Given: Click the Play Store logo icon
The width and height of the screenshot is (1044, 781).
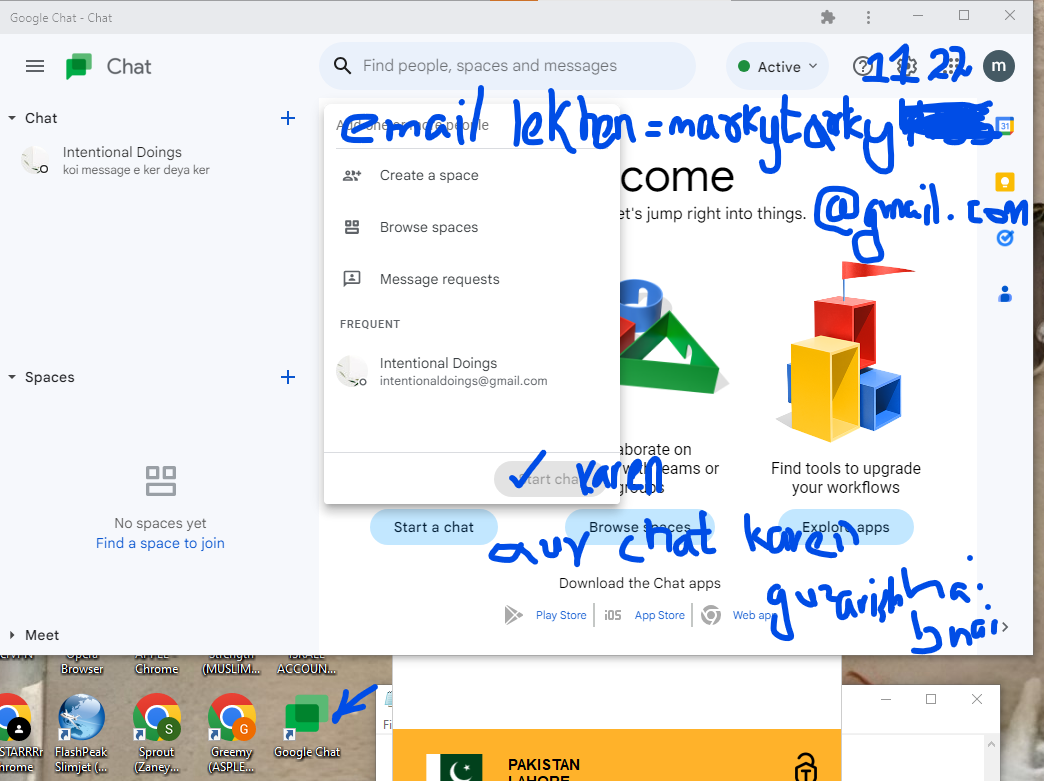Looking at the screenshot, I should coord(513,615).
